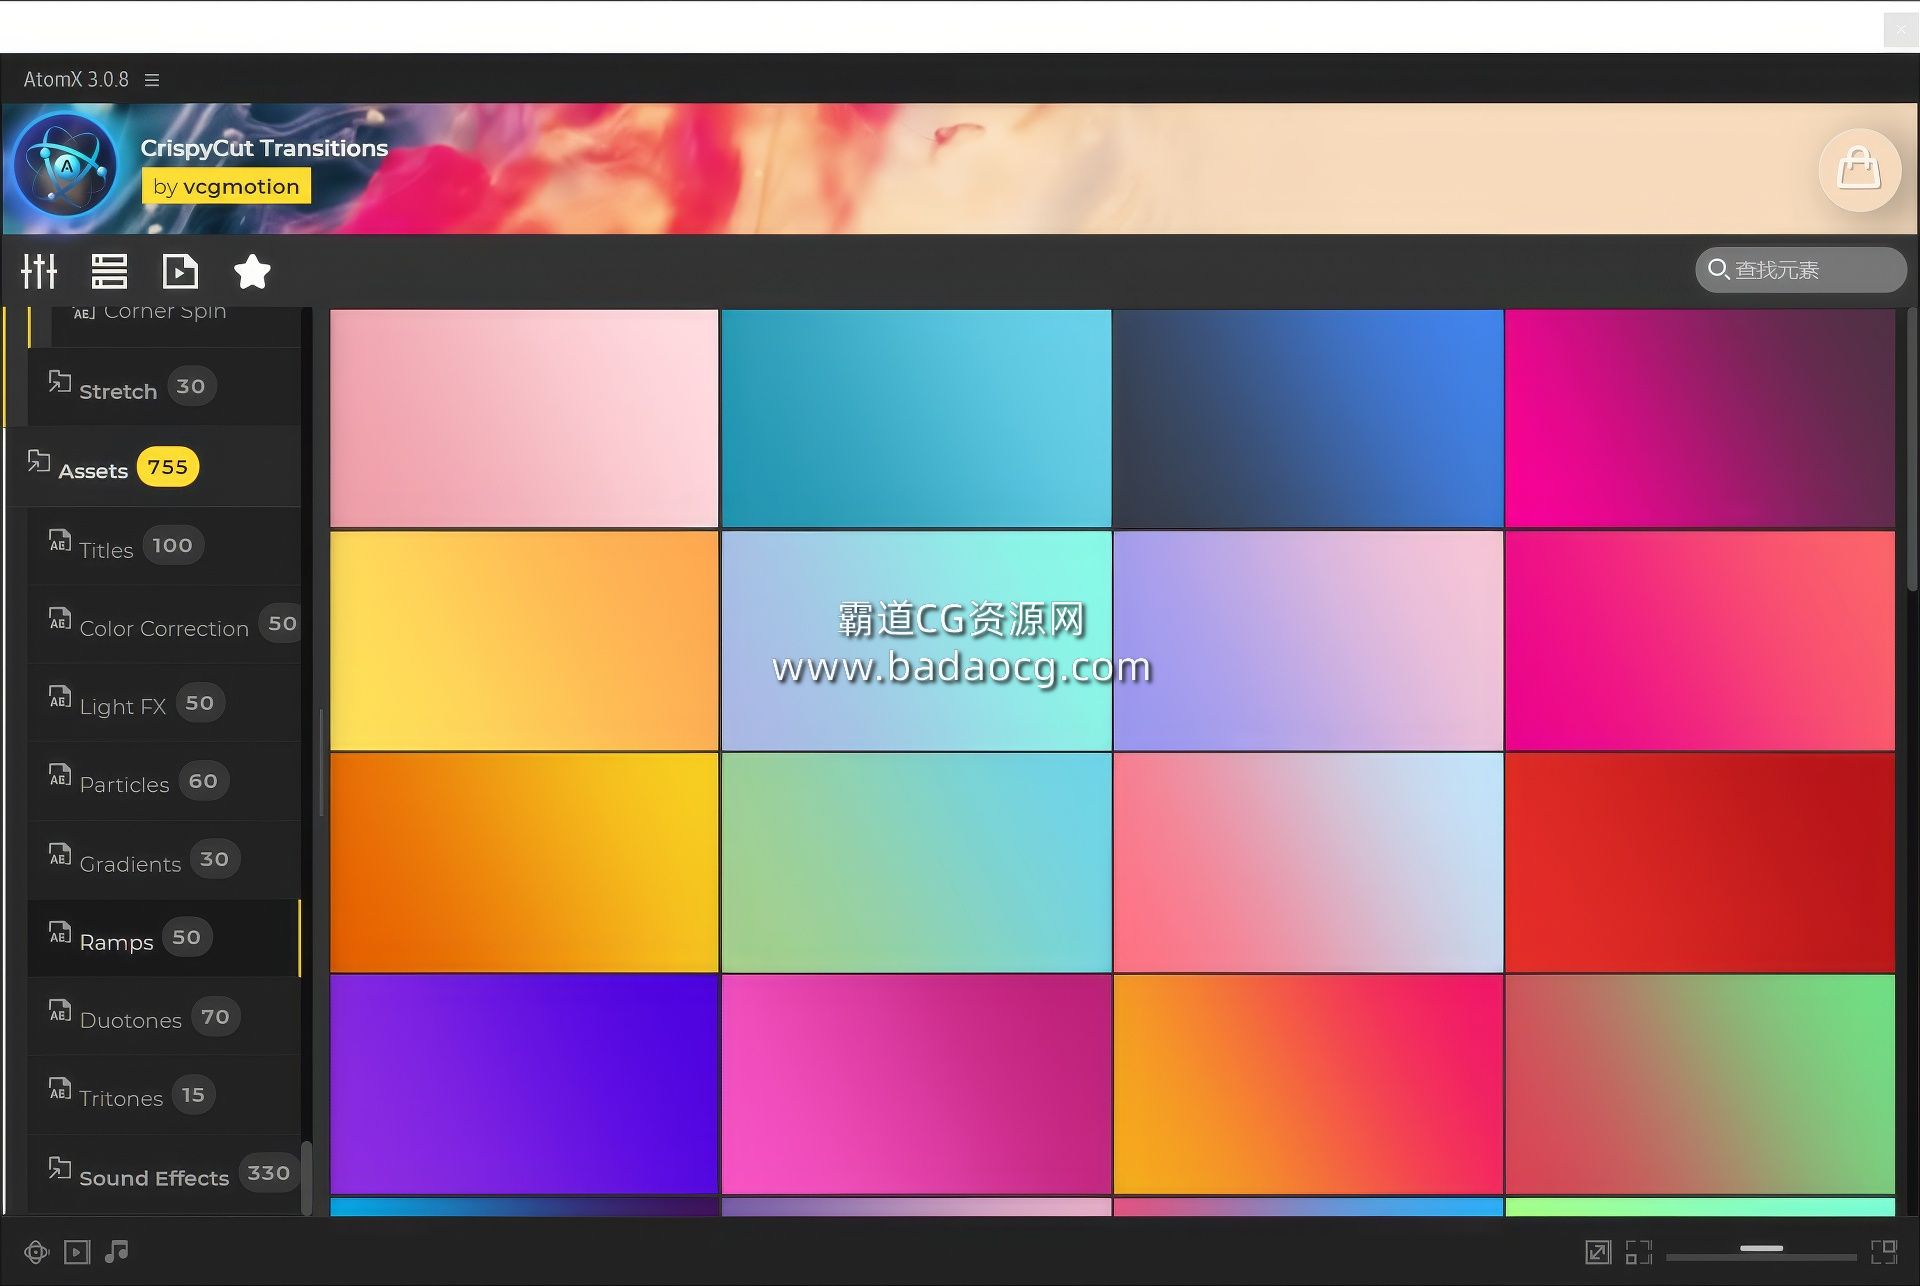Close the window with top-right X
This screenshot has height=1286, width=1920.
(x=1900, y=30)
